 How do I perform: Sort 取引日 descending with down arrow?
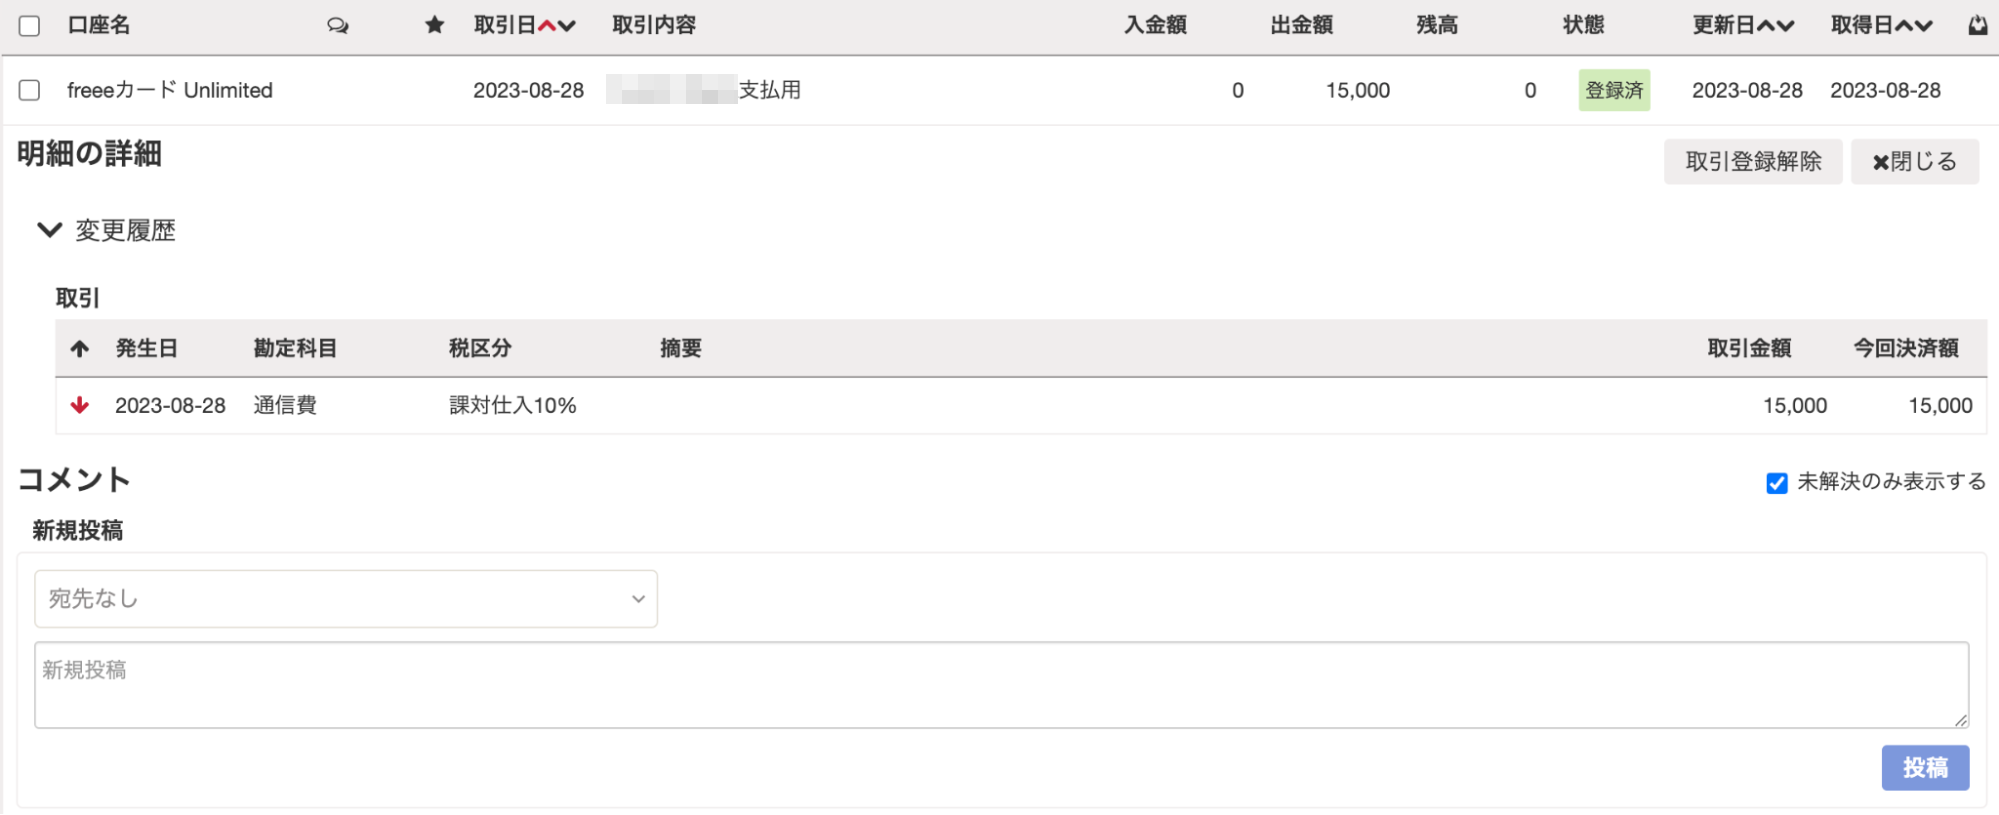pyautogui.click(x=567, y=26)
